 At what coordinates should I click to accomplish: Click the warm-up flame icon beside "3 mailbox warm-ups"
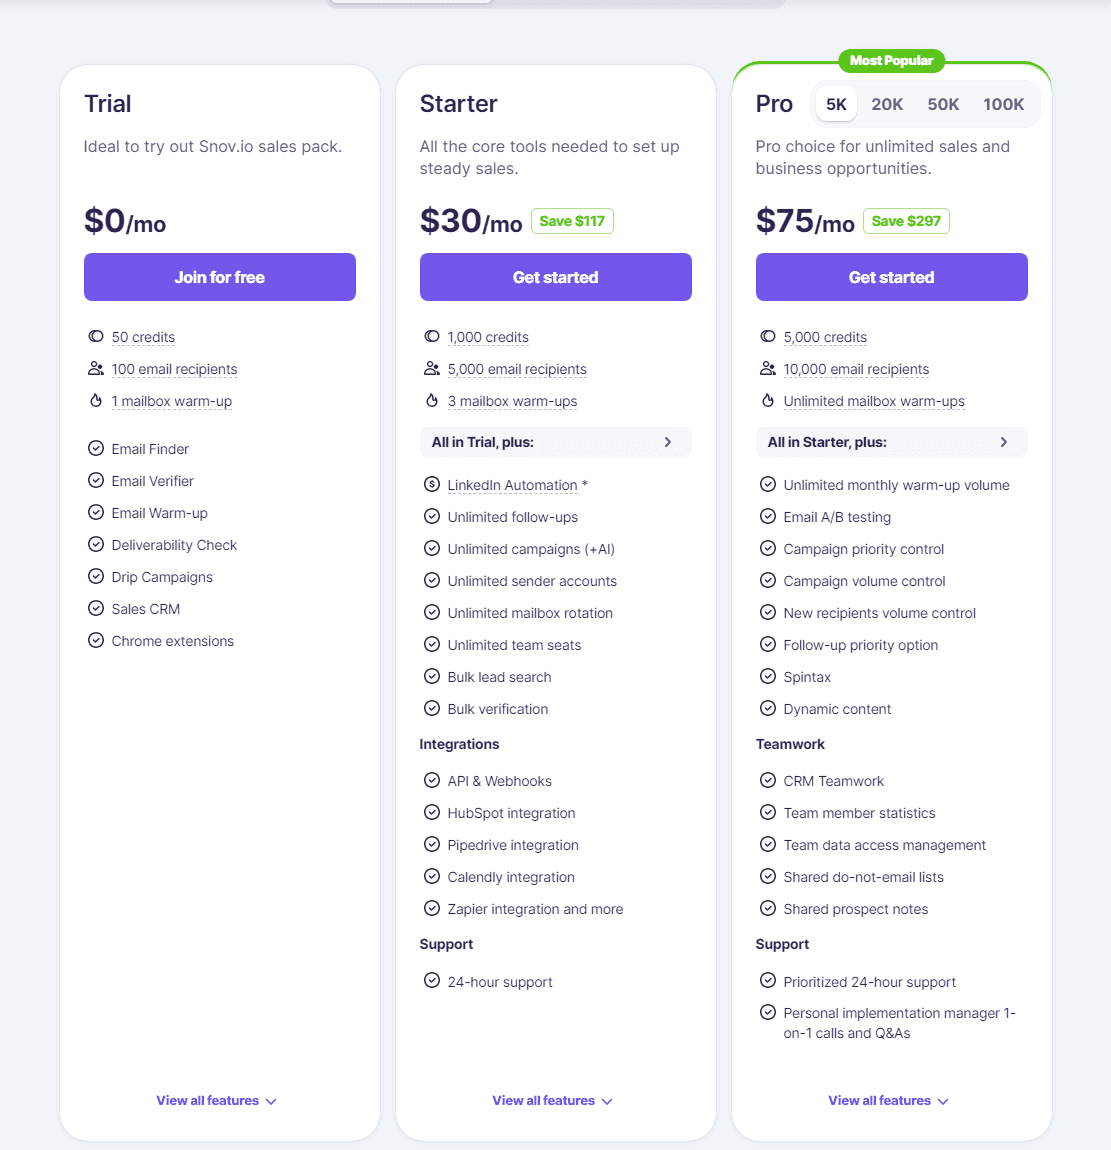click(x=432, y=401)
